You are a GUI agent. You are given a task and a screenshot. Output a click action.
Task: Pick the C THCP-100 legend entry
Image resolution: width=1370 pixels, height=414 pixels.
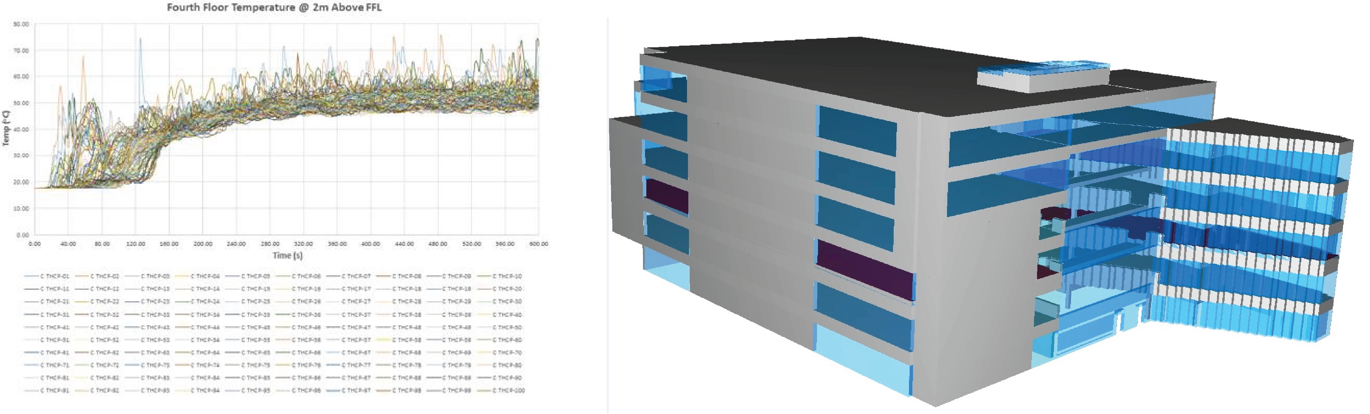click(x=509, y=391)
